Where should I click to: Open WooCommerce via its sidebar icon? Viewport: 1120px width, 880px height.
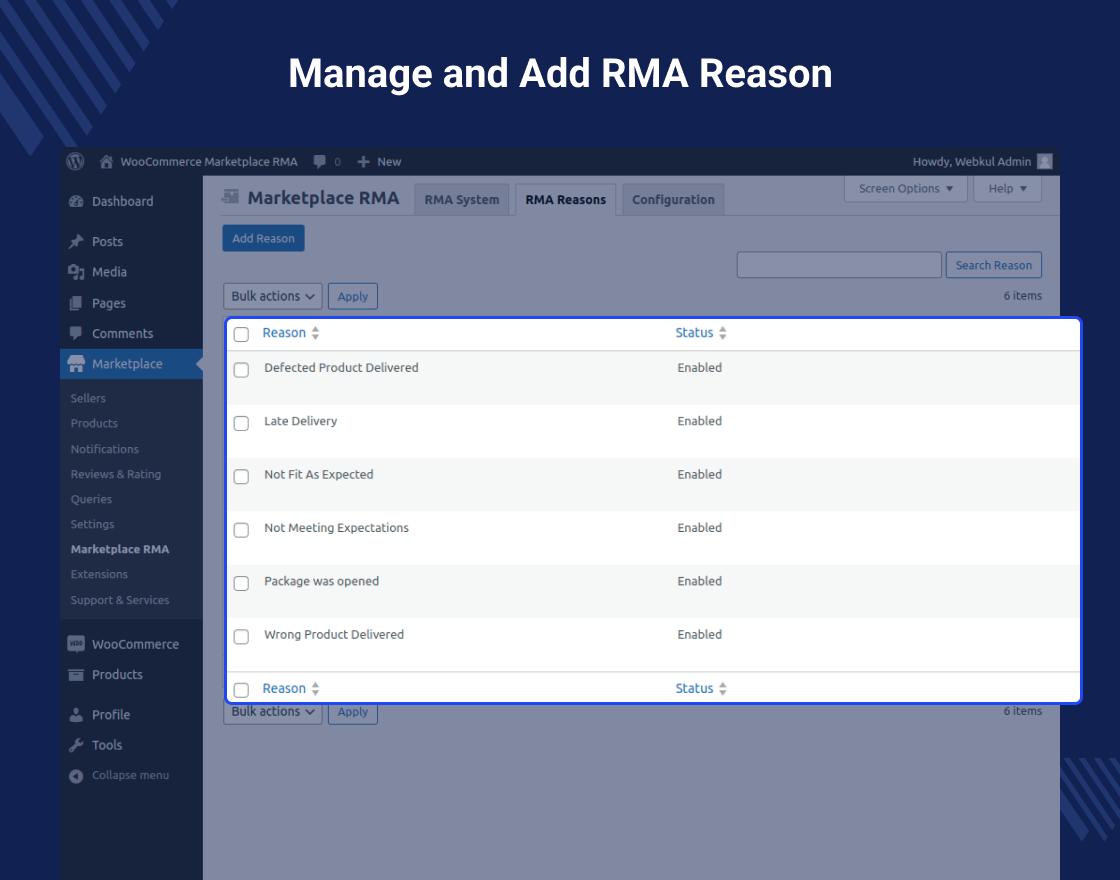[77, 643]
